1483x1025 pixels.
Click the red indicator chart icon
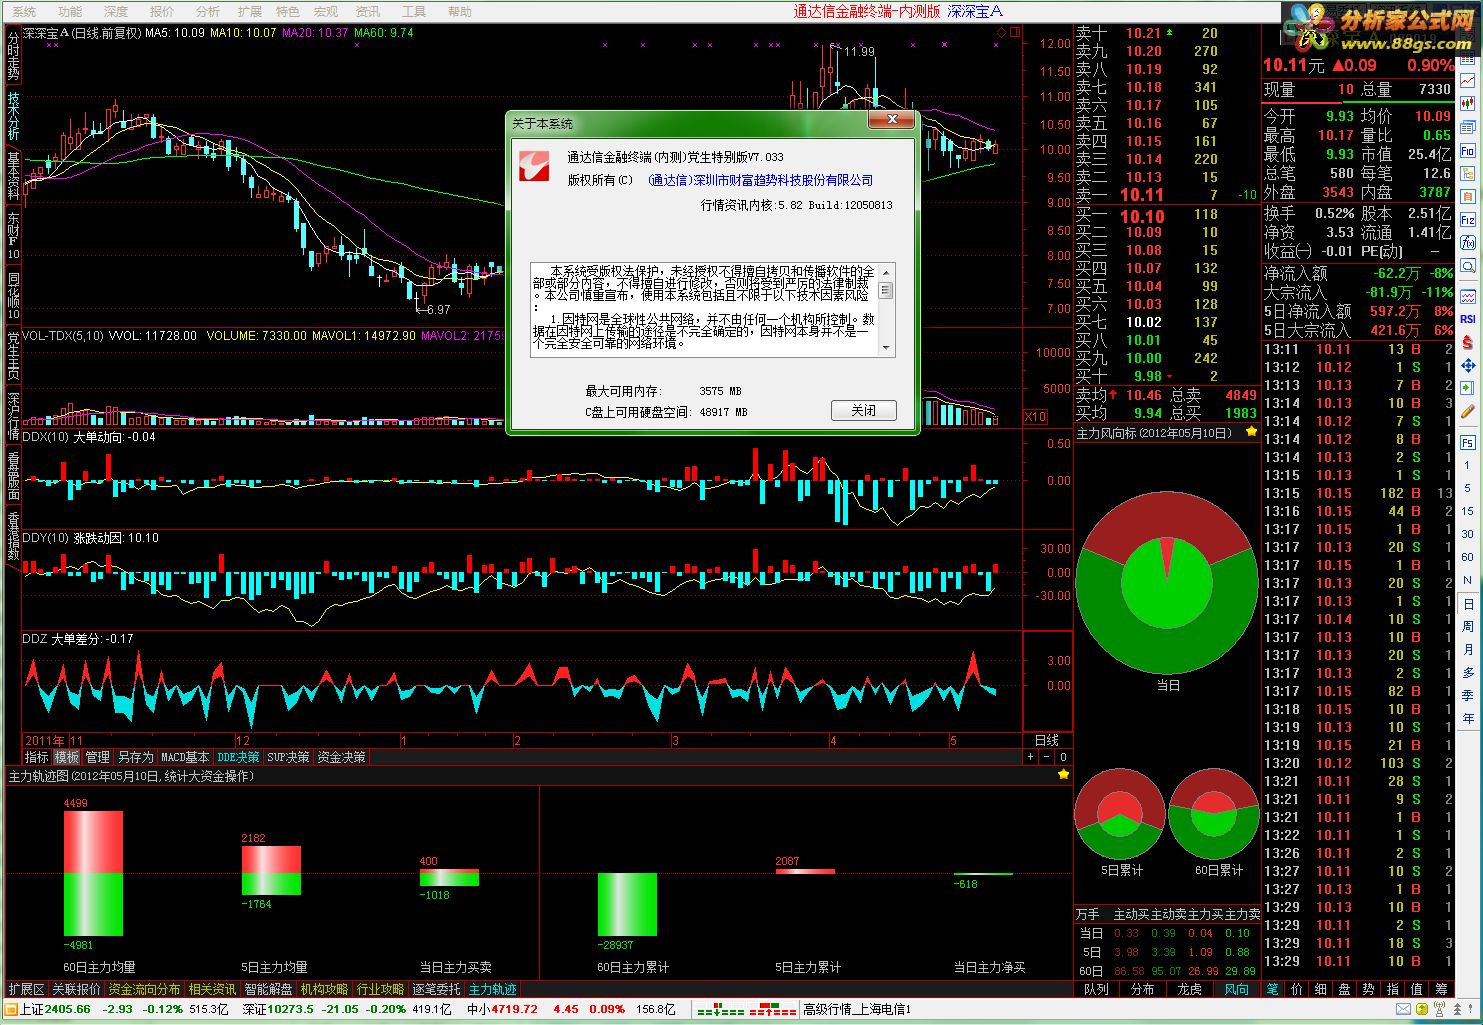[1467, 296]
